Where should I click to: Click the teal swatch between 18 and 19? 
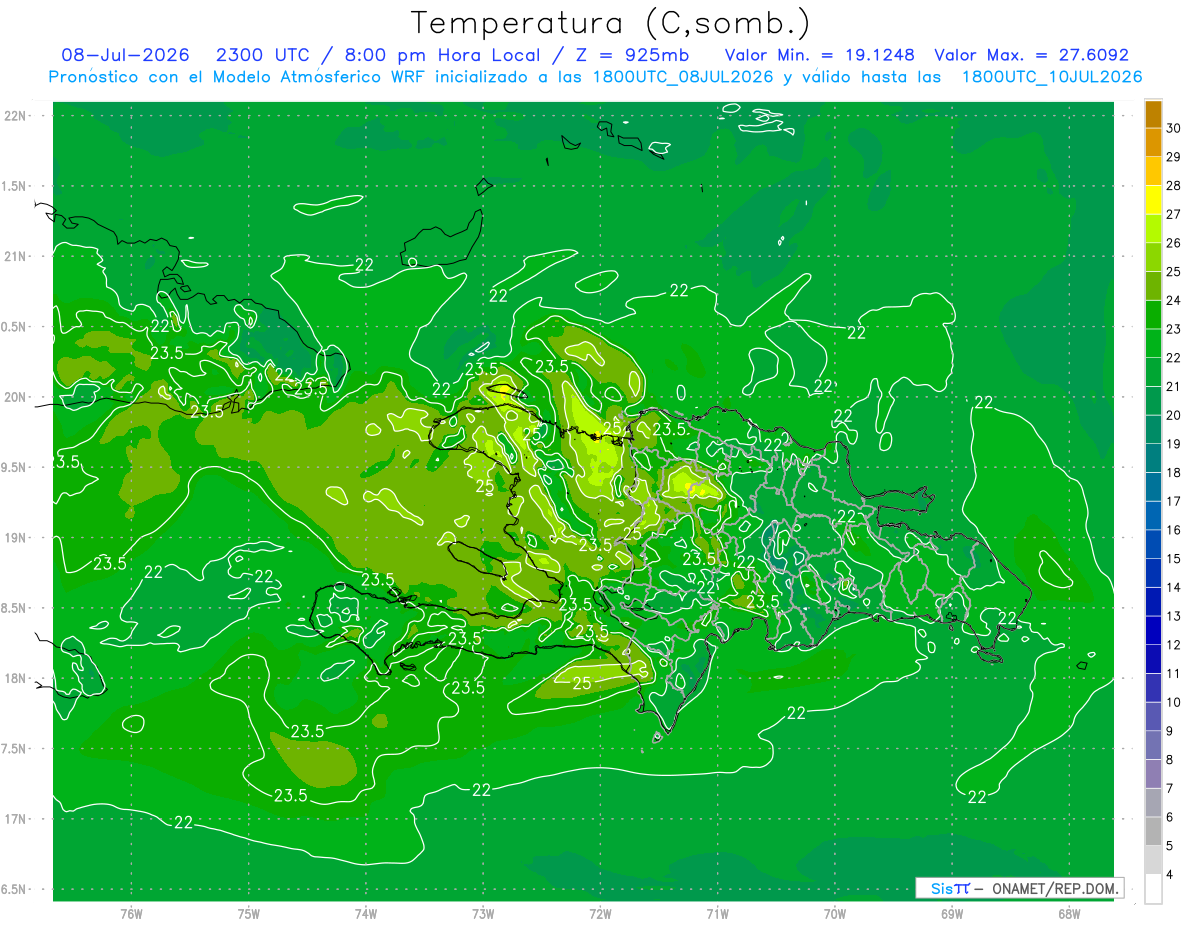click(x=1153, y=458)
